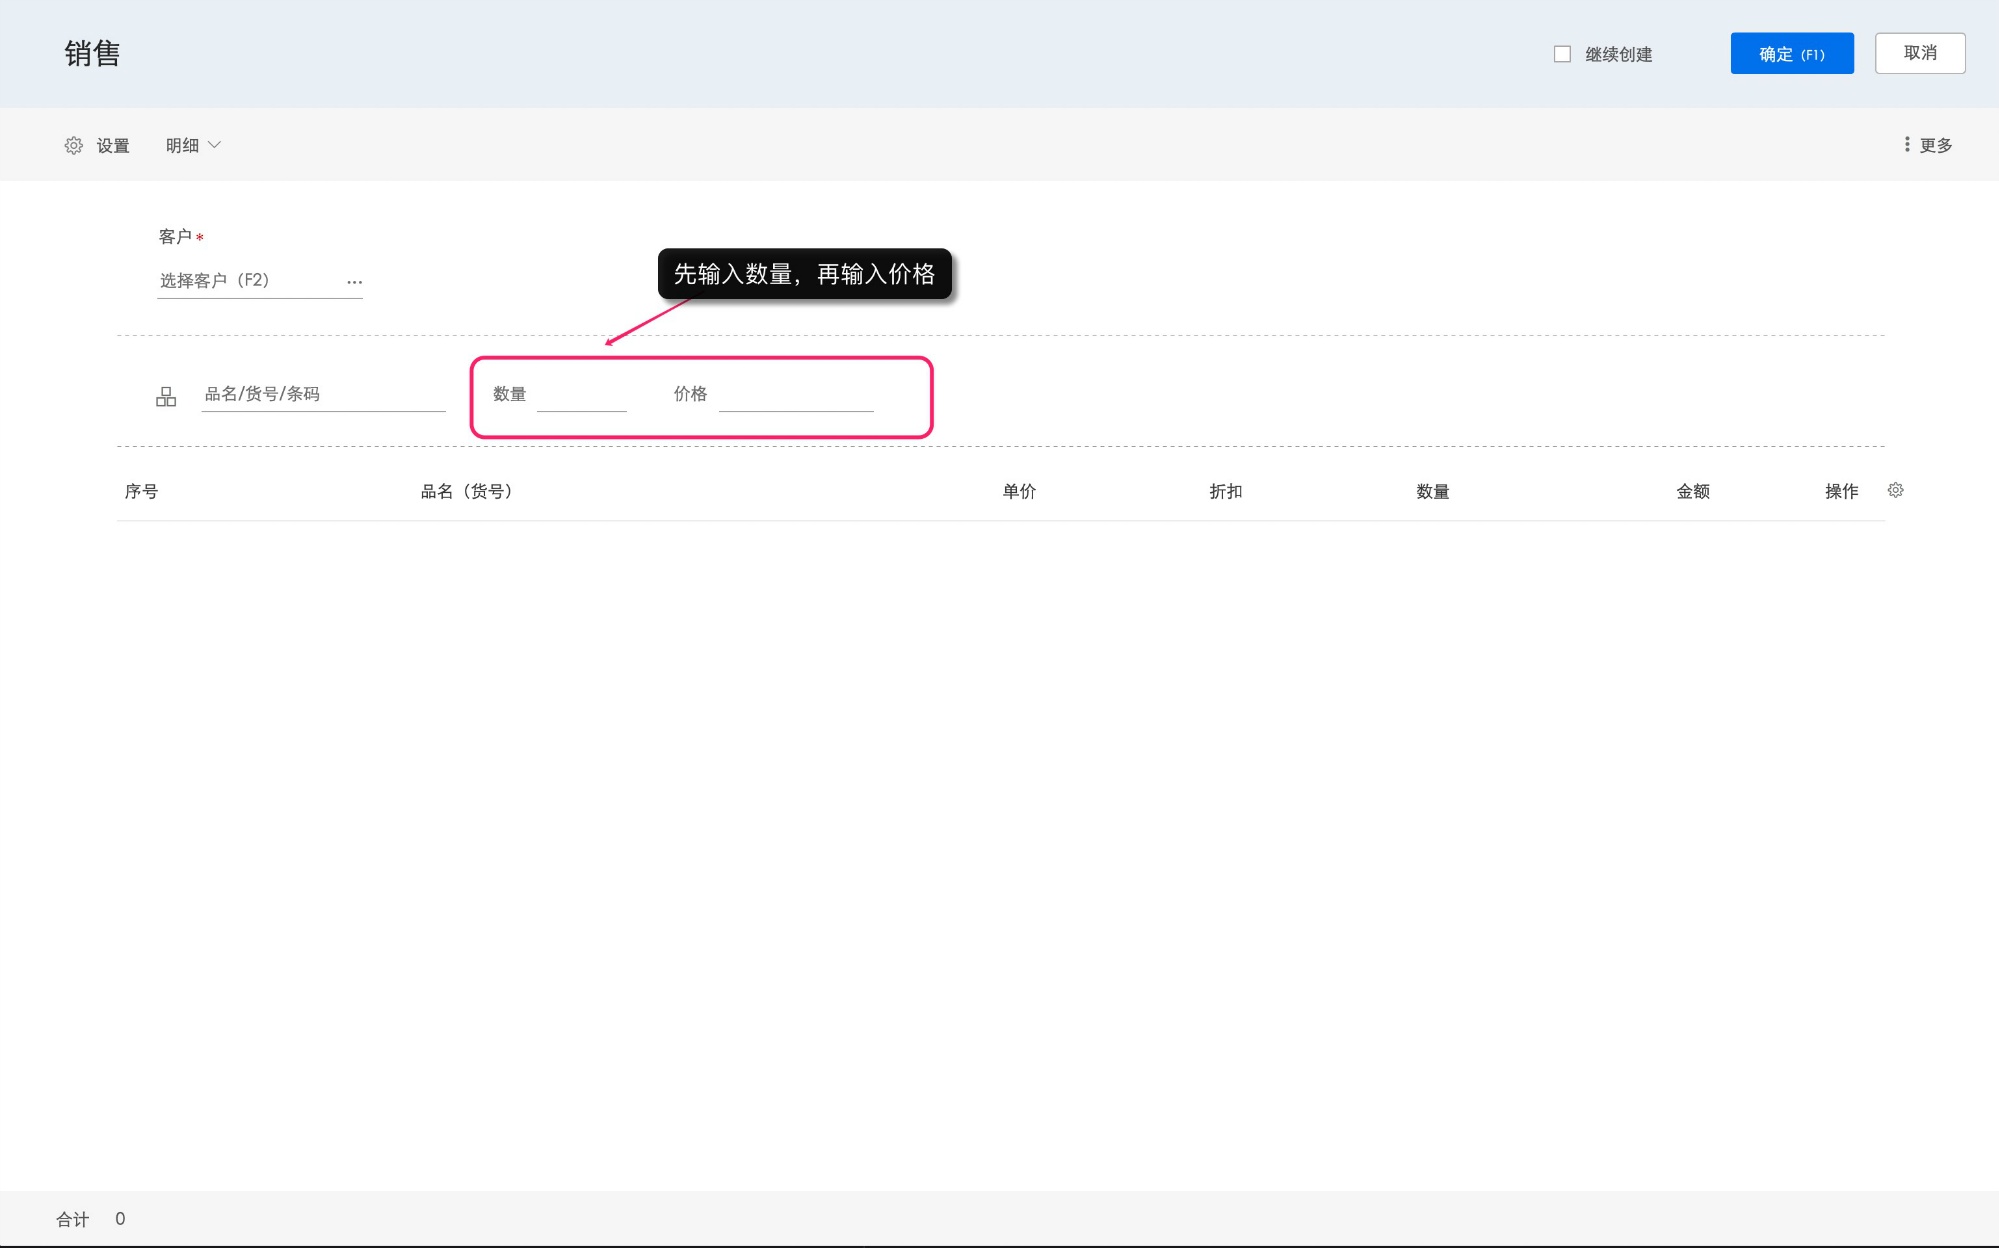The height and width of the screenshot is (1248, 1999).
Task: Open the 设置 menu item
Action: (x=113, y=146)
